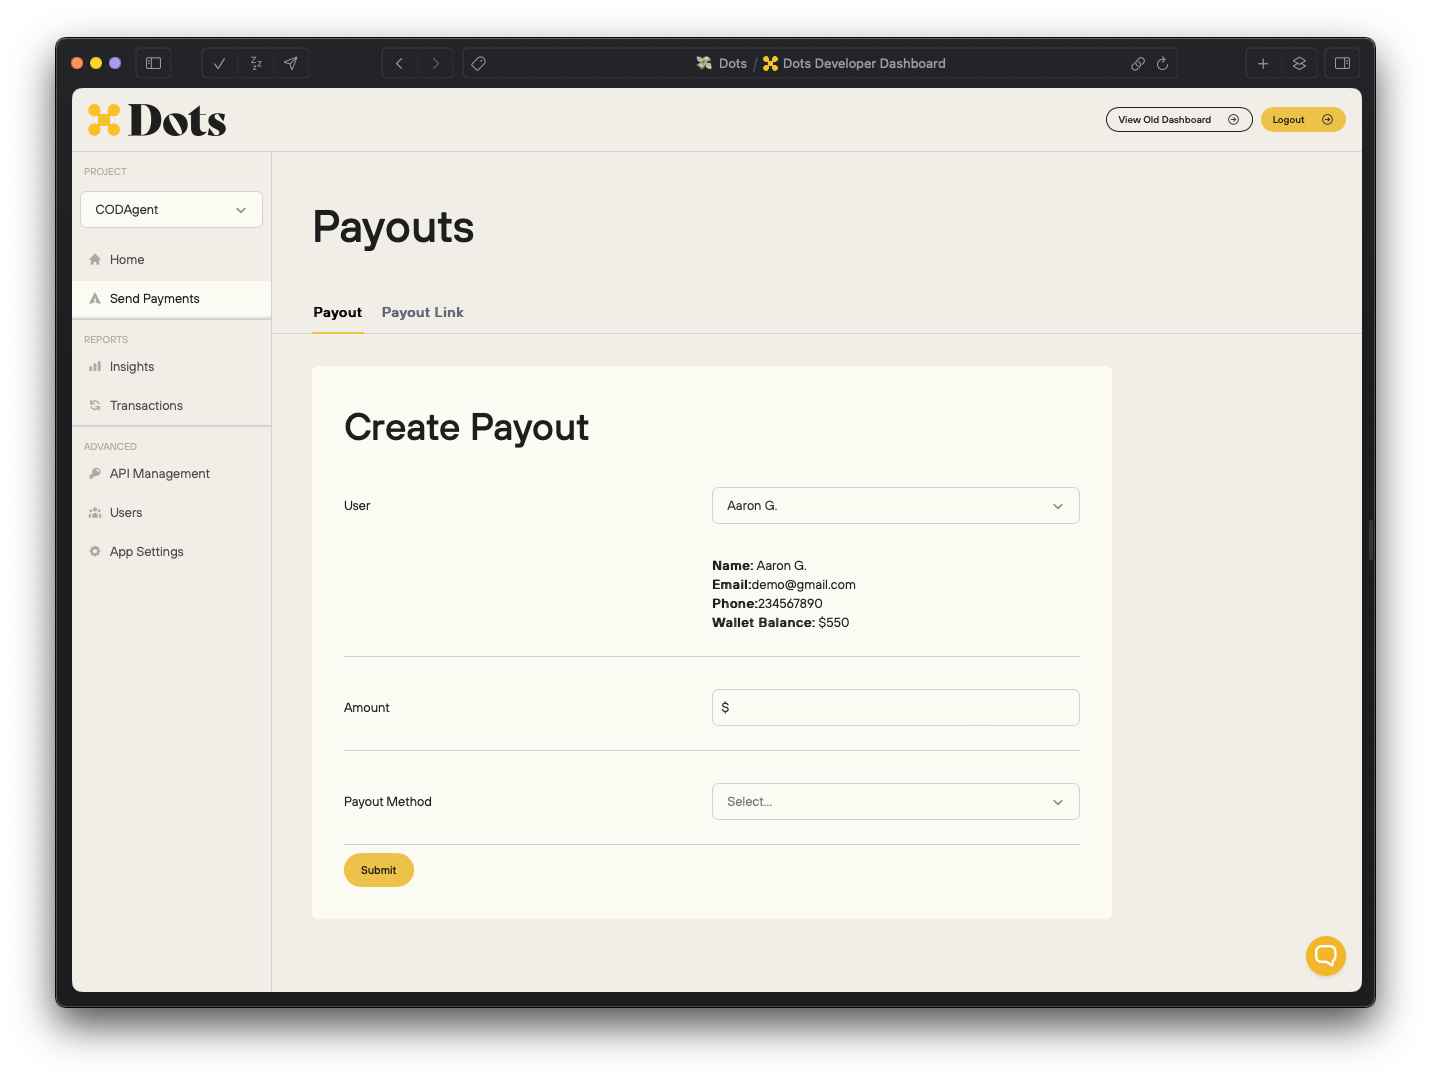Click inside the Amount input field
The image size is (1431, 1081).
(895, 707)
